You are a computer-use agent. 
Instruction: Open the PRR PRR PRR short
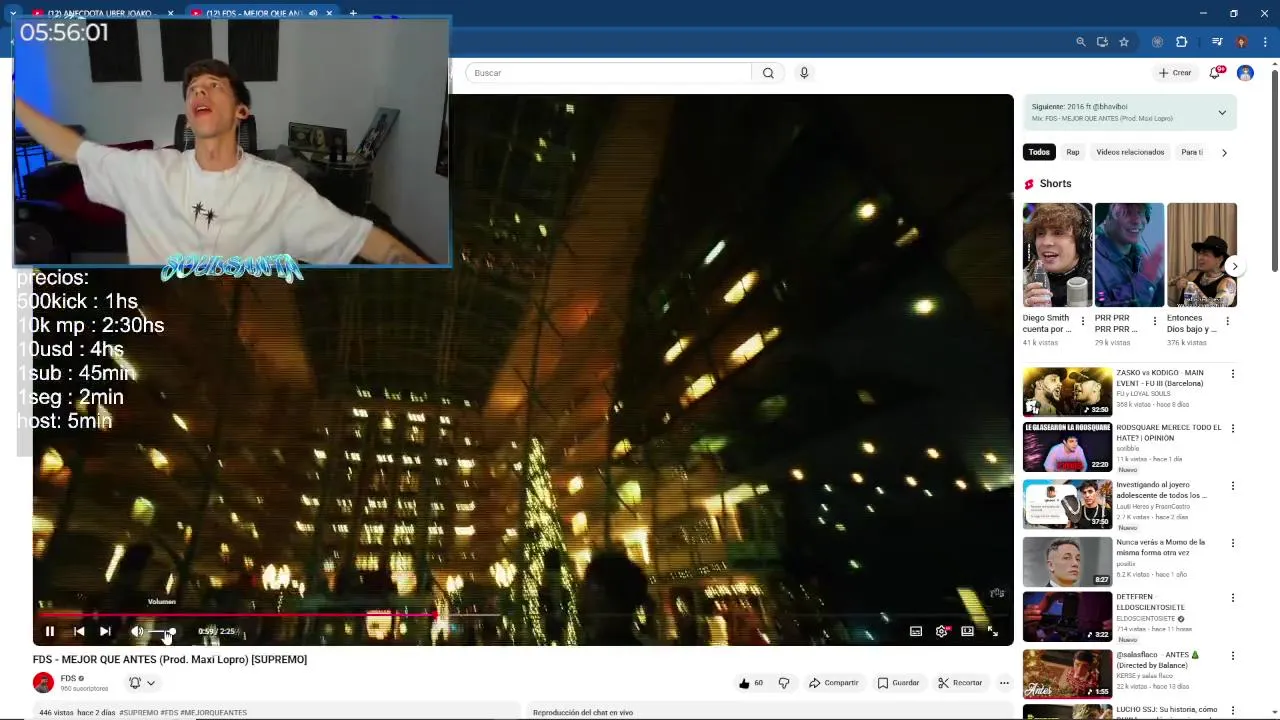(1129, 255)
